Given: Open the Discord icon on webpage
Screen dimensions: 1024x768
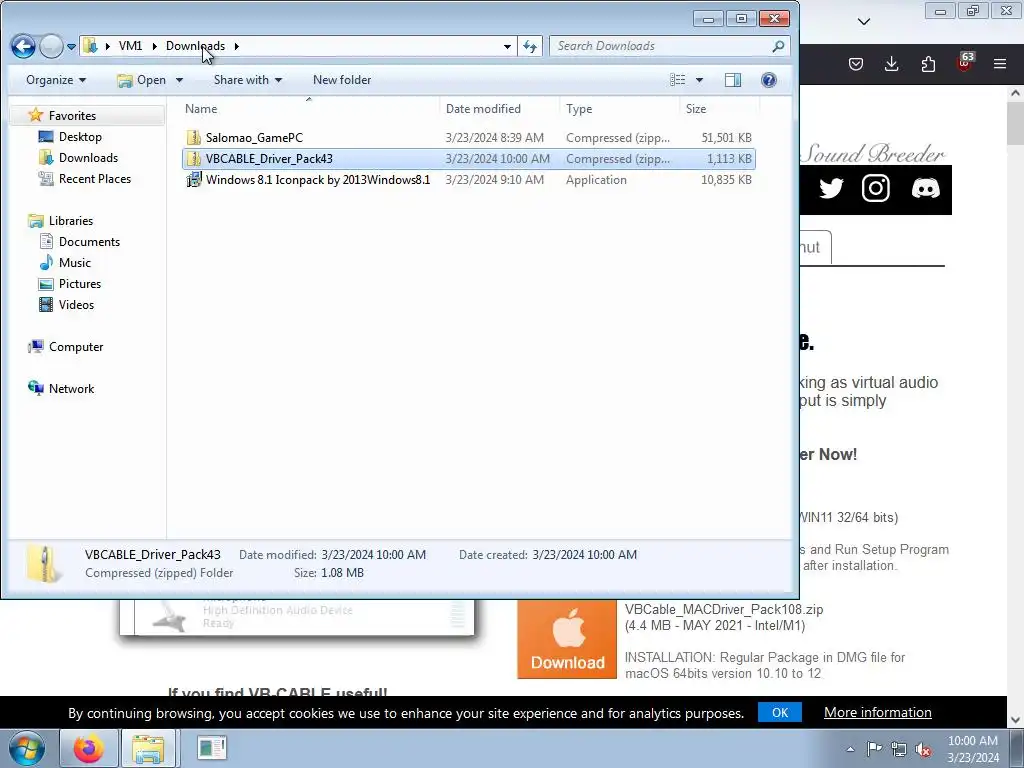Looking at the screenshot, I should (925, 189).
